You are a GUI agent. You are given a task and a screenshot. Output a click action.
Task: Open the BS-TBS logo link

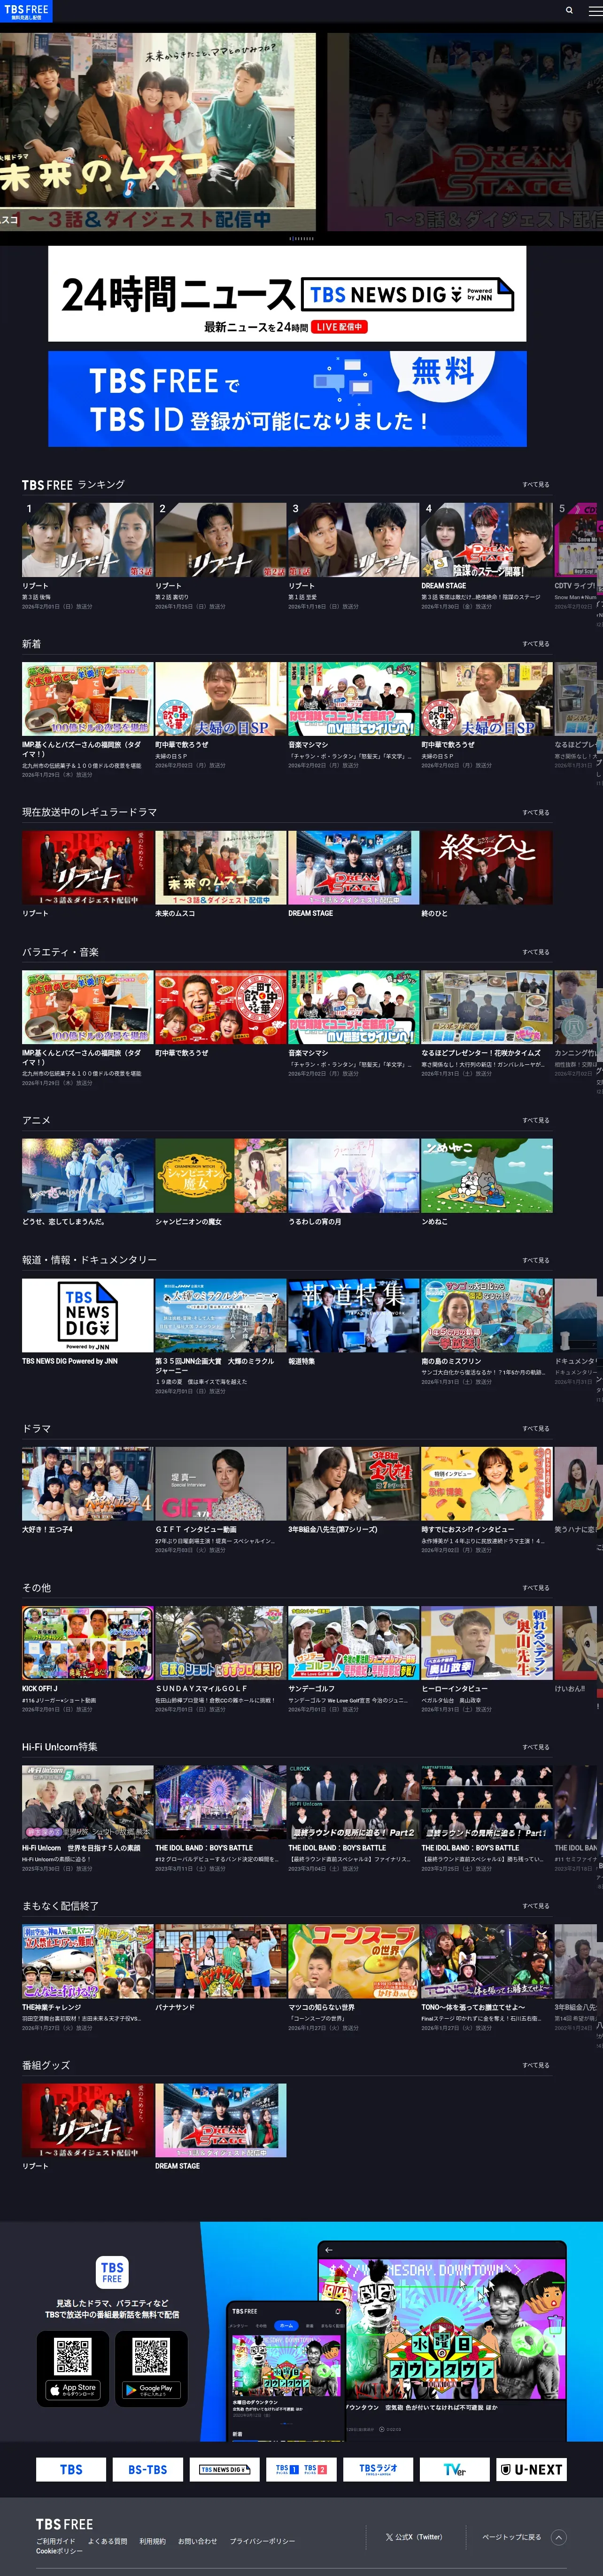(x=148, y=2469)
